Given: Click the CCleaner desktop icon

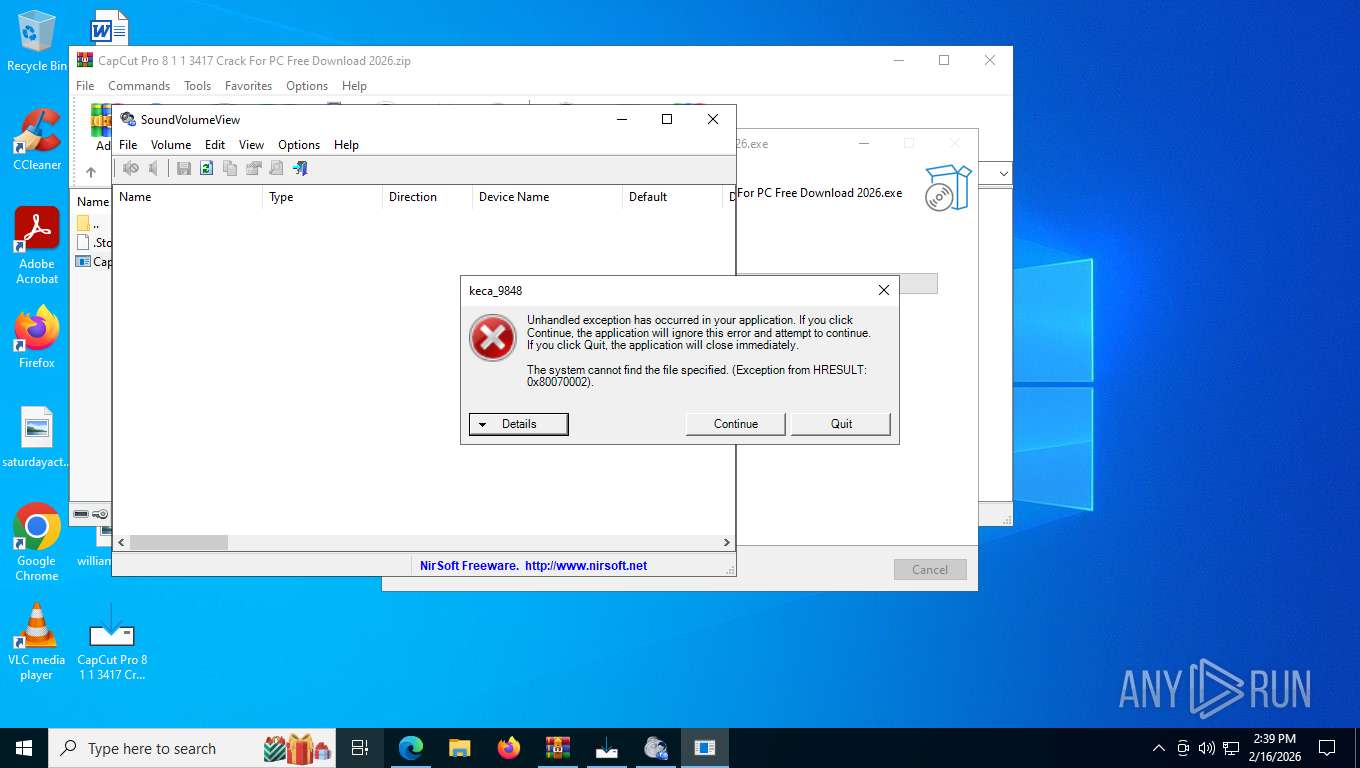Looking at the screenshot, I should pyautogui.click(x=37, y=140).
